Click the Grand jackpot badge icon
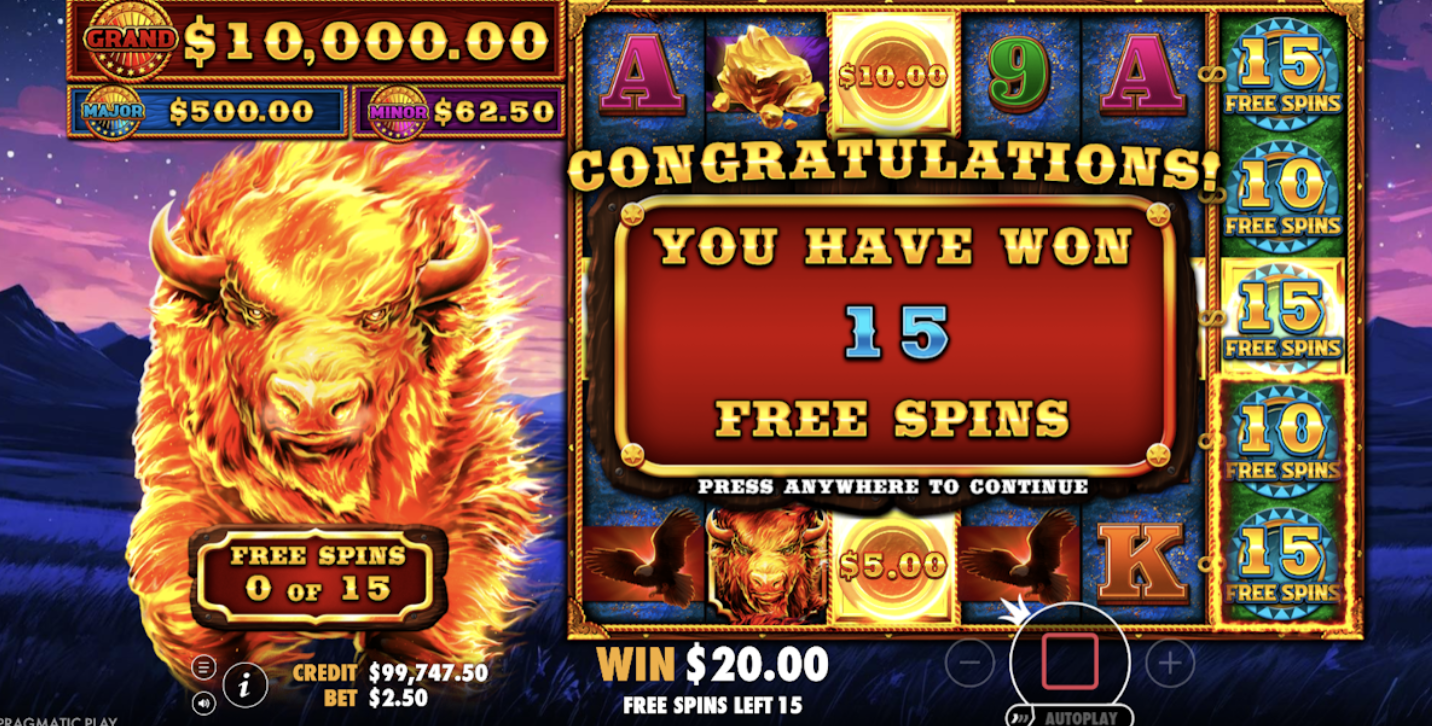 click(x=130, y=40)
